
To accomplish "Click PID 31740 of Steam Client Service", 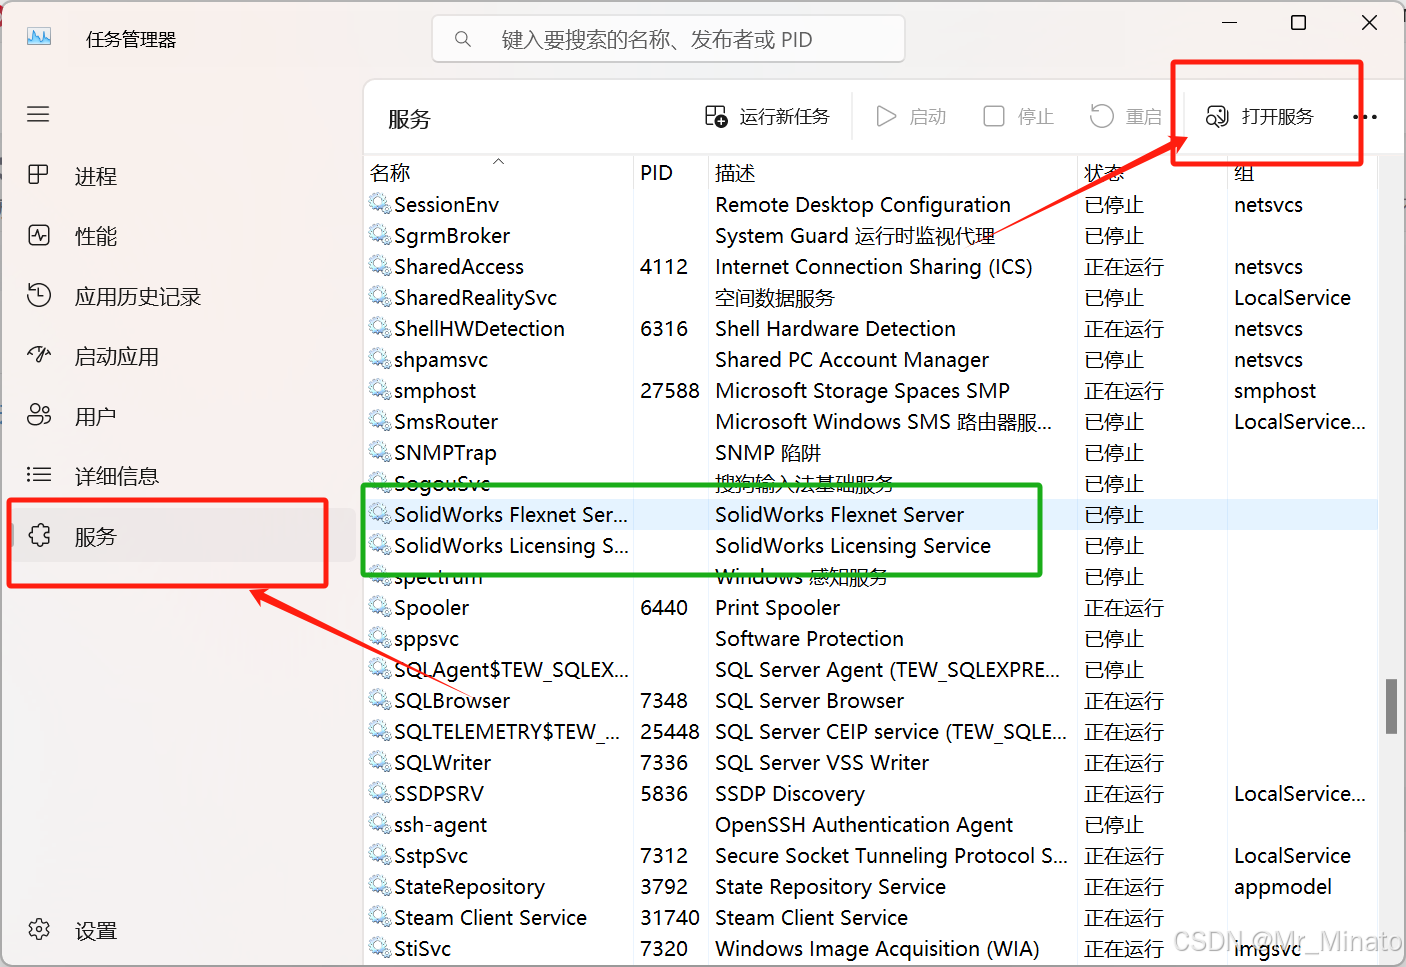I will point(670,917).
